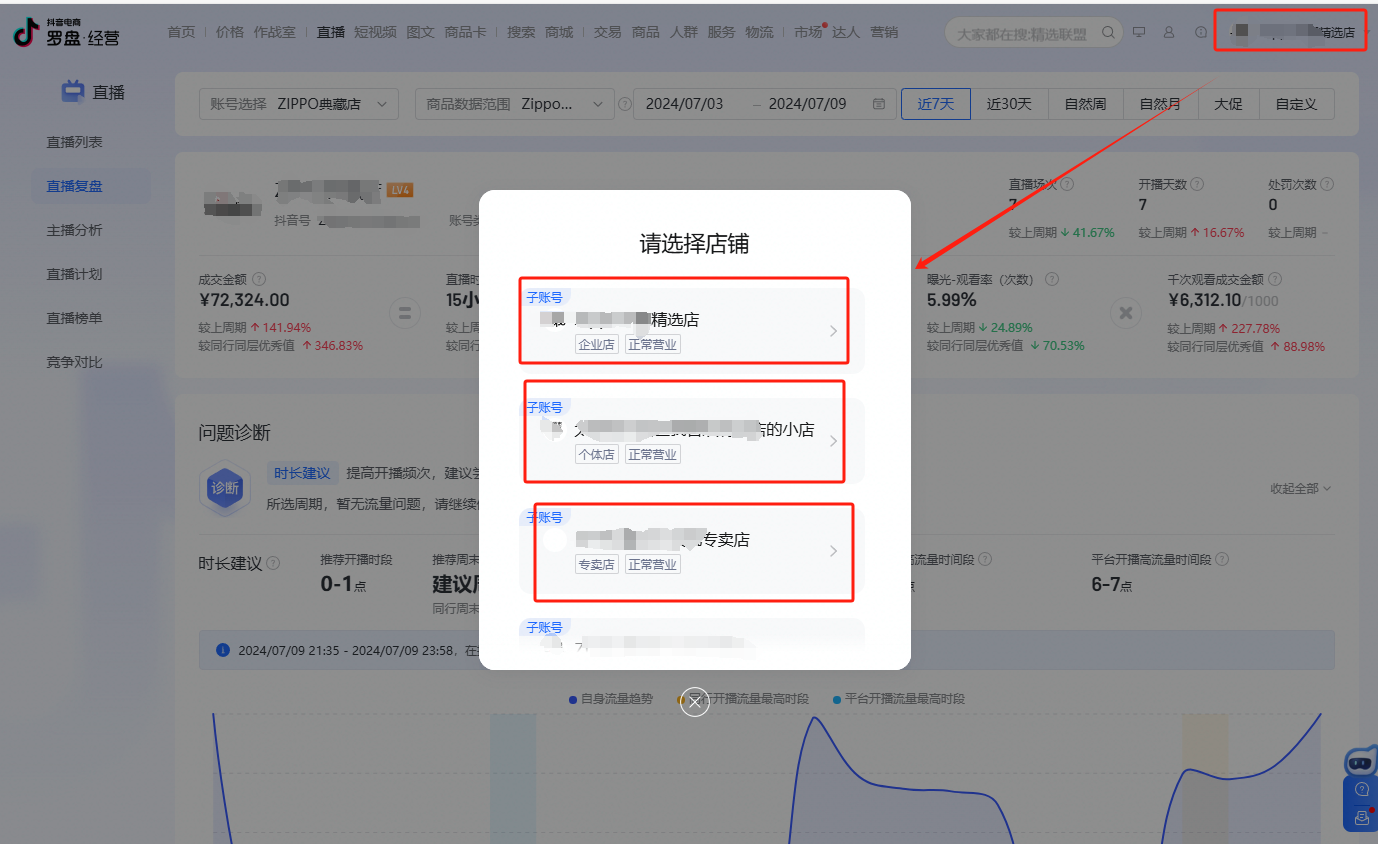The width and height of the screenshot is (1378, 844).
Task: Open the 商品数据范围 dropdown
Action: click(x=515, y=104)
